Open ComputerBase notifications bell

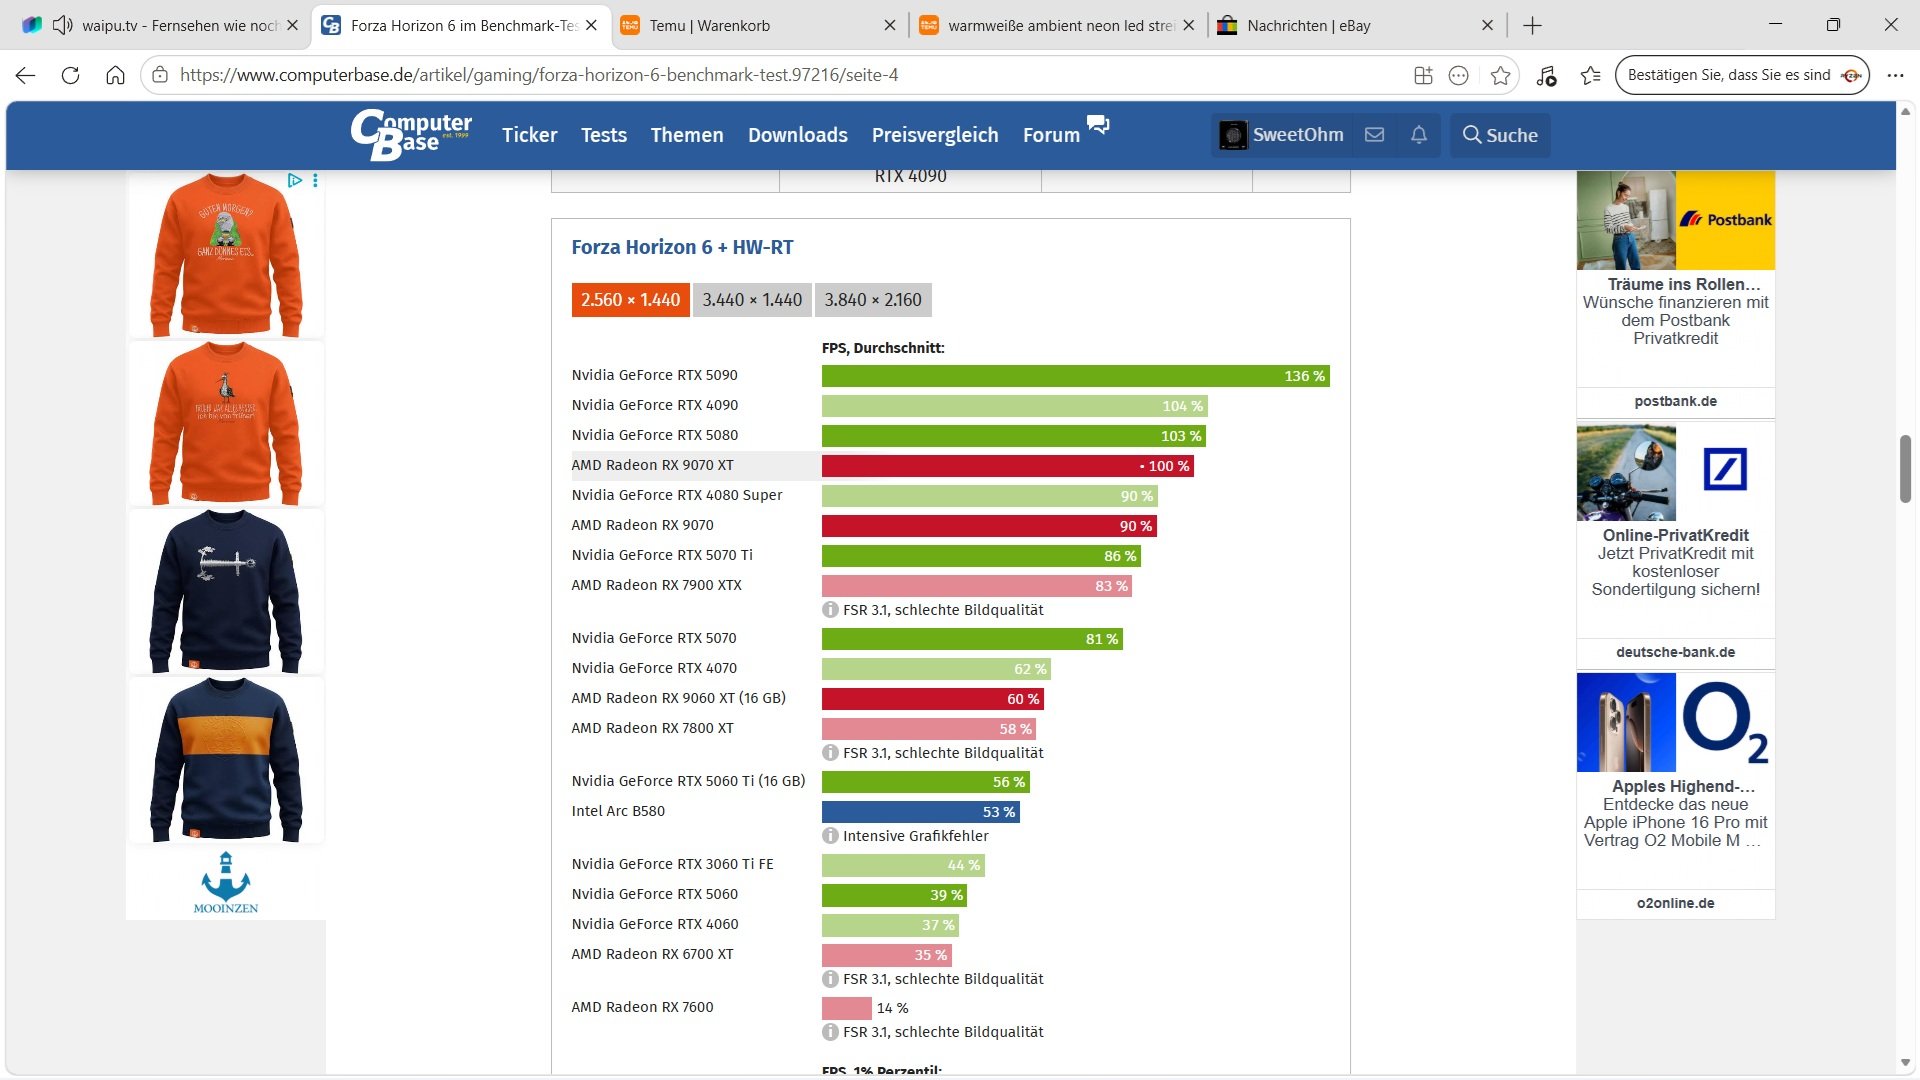pos(1419,135)
